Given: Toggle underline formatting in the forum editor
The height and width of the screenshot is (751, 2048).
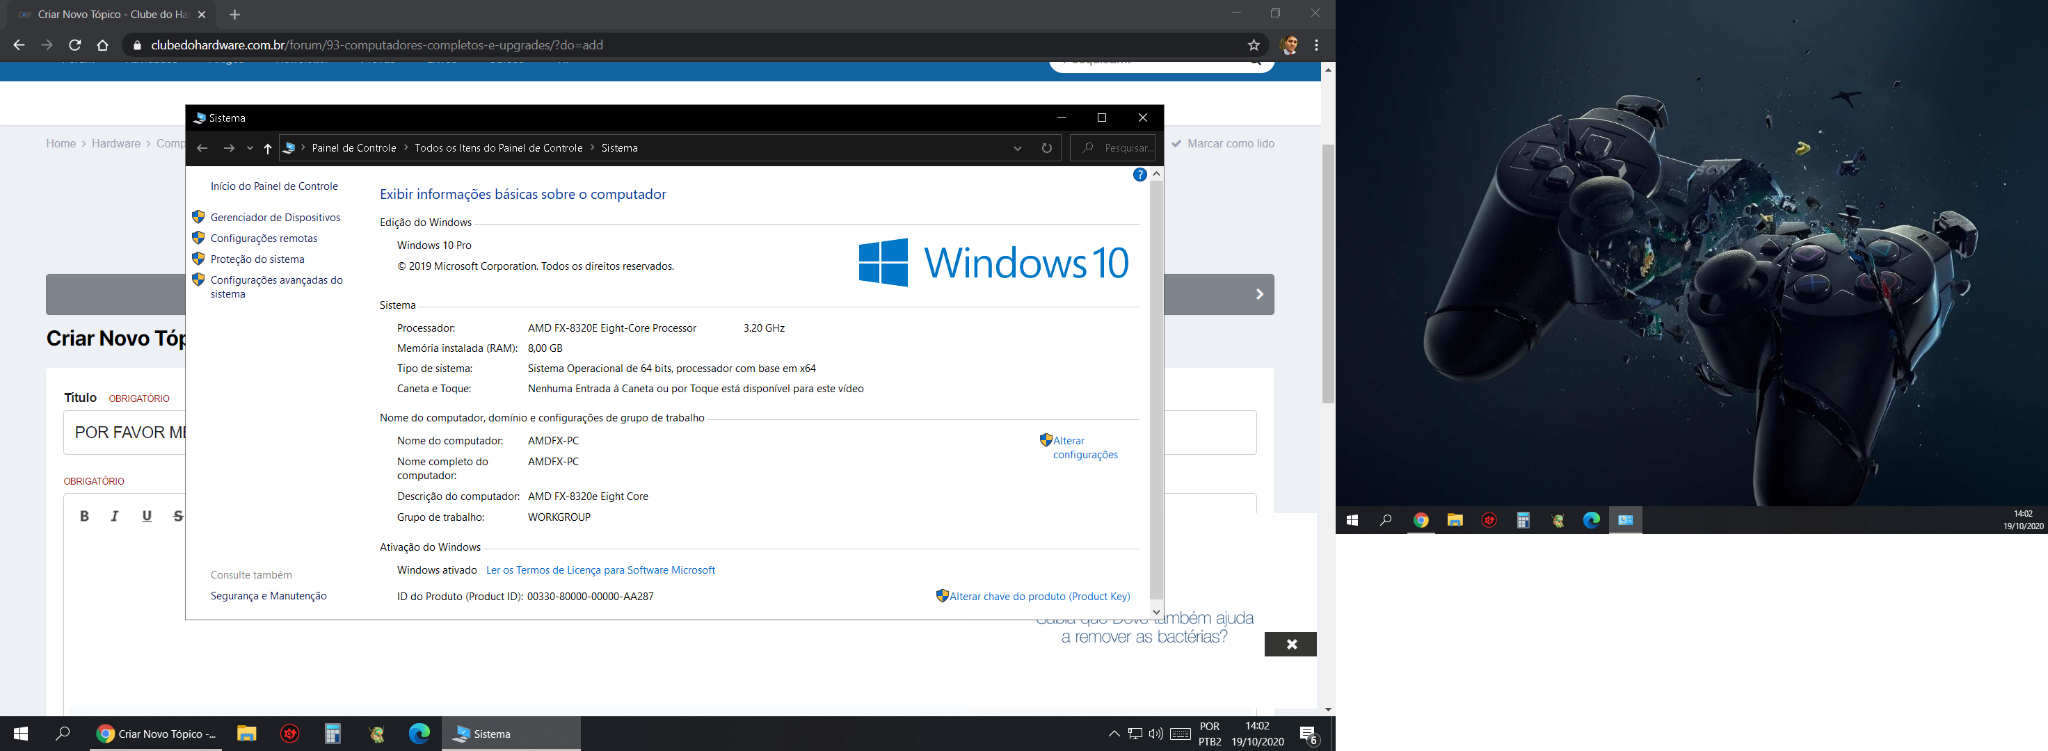Looking at the screenshot, I should click(x=147, y=516).
